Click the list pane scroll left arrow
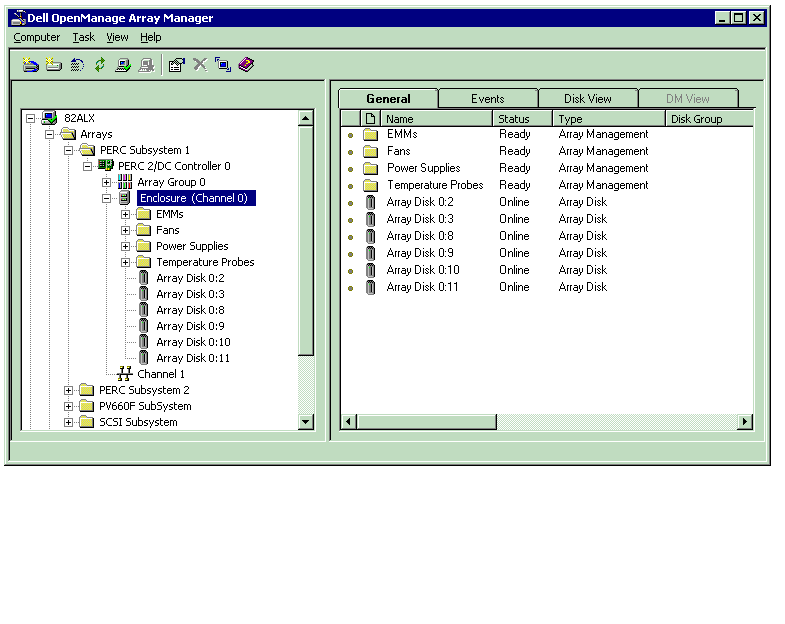Screen dimensions: 785x624 (349, 422)
